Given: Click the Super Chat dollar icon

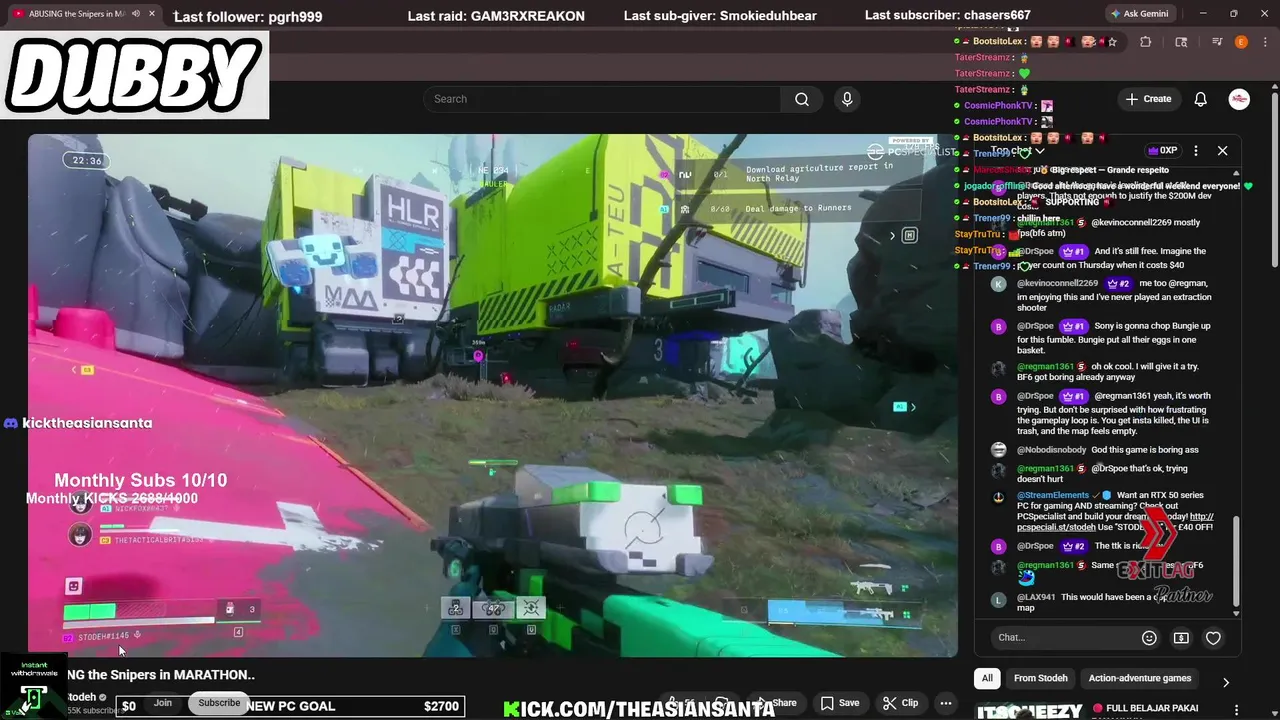Looking at the screenshot, I should click(x=1181, y=638).
